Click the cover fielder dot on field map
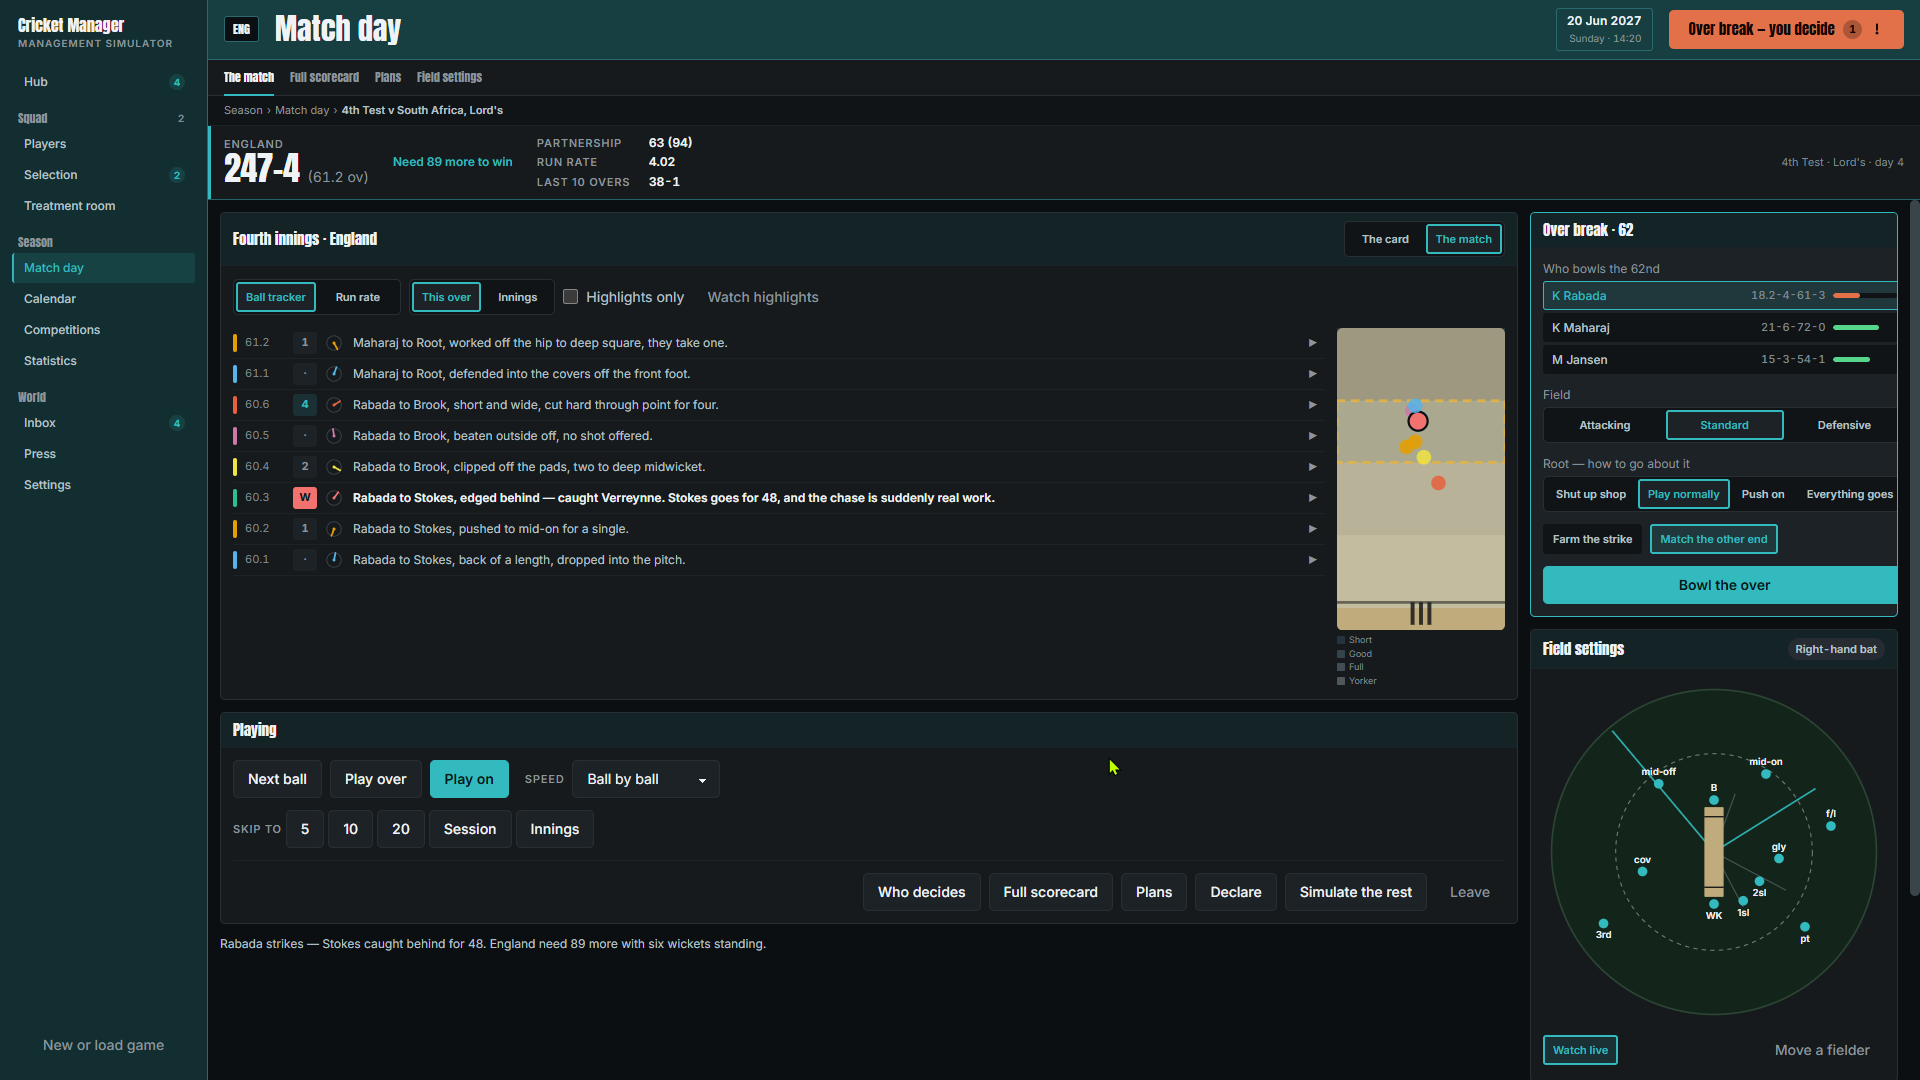Viewport: 1920px width, 1080px height. [x=1642, y=872]
